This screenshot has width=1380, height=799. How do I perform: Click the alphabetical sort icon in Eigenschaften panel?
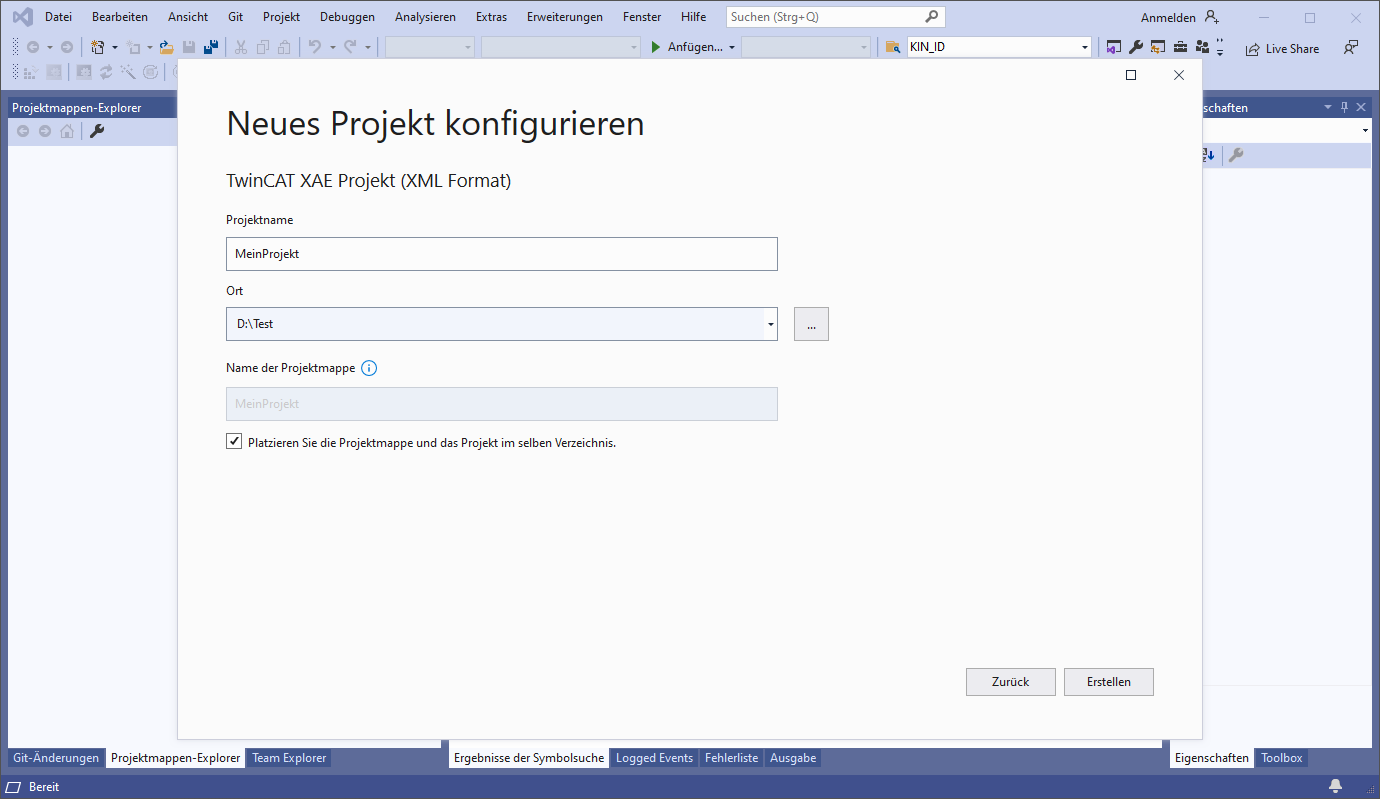1207,155
